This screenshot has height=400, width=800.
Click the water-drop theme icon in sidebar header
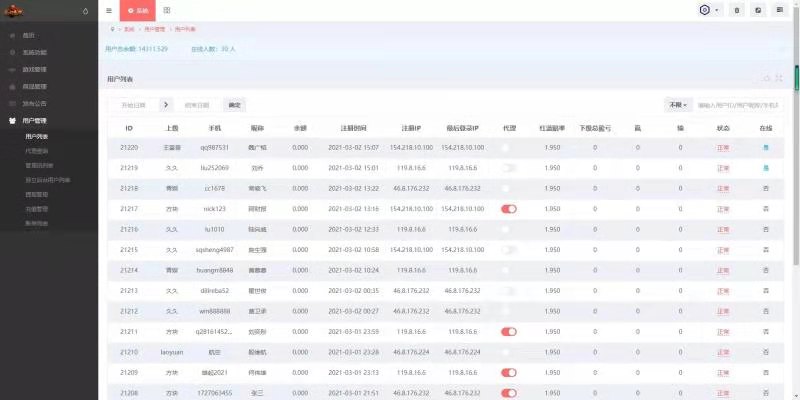tap(84, 11)
